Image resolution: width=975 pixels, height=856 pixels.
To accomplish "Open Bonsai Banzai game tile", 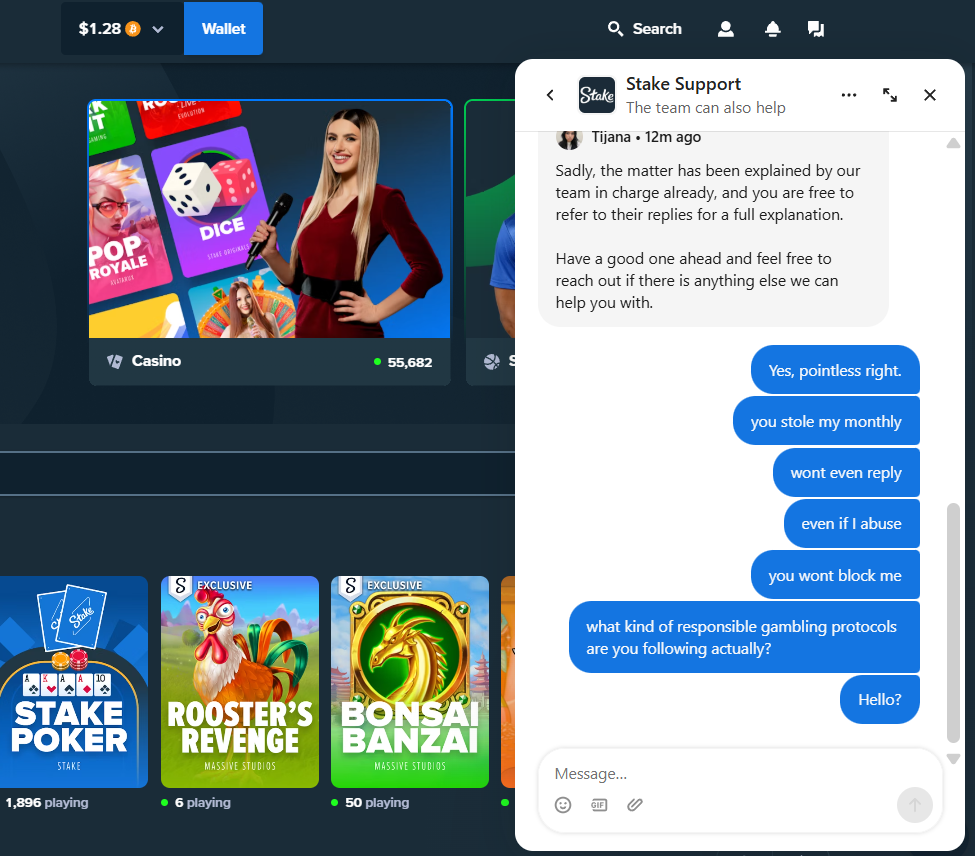I will 410,682.
